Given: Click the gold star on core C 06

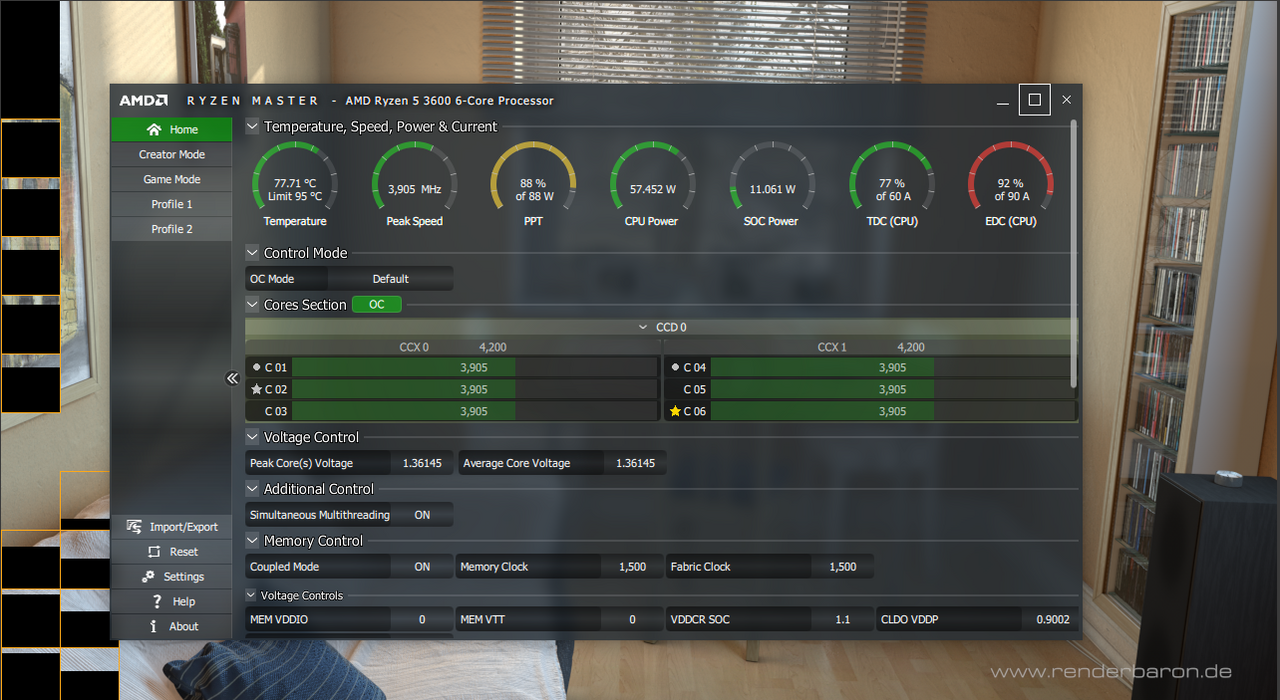Looking at the screenshot, I should coord(675,411).
